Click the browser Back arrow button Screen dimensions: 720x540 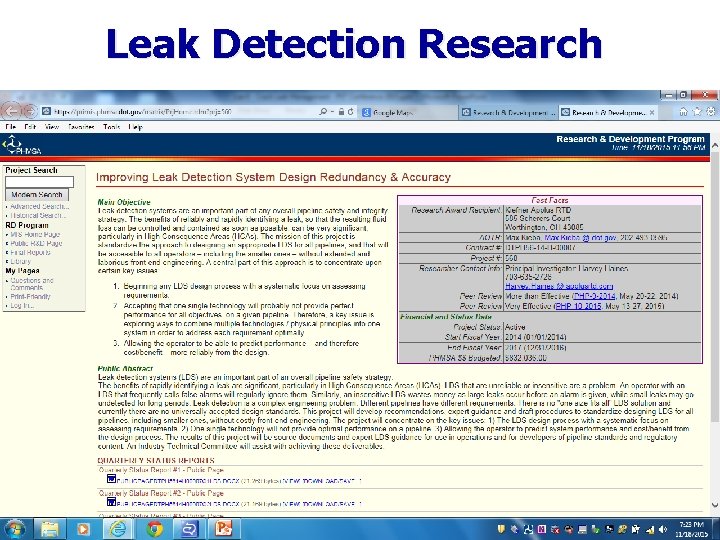[x=12, y=111]
